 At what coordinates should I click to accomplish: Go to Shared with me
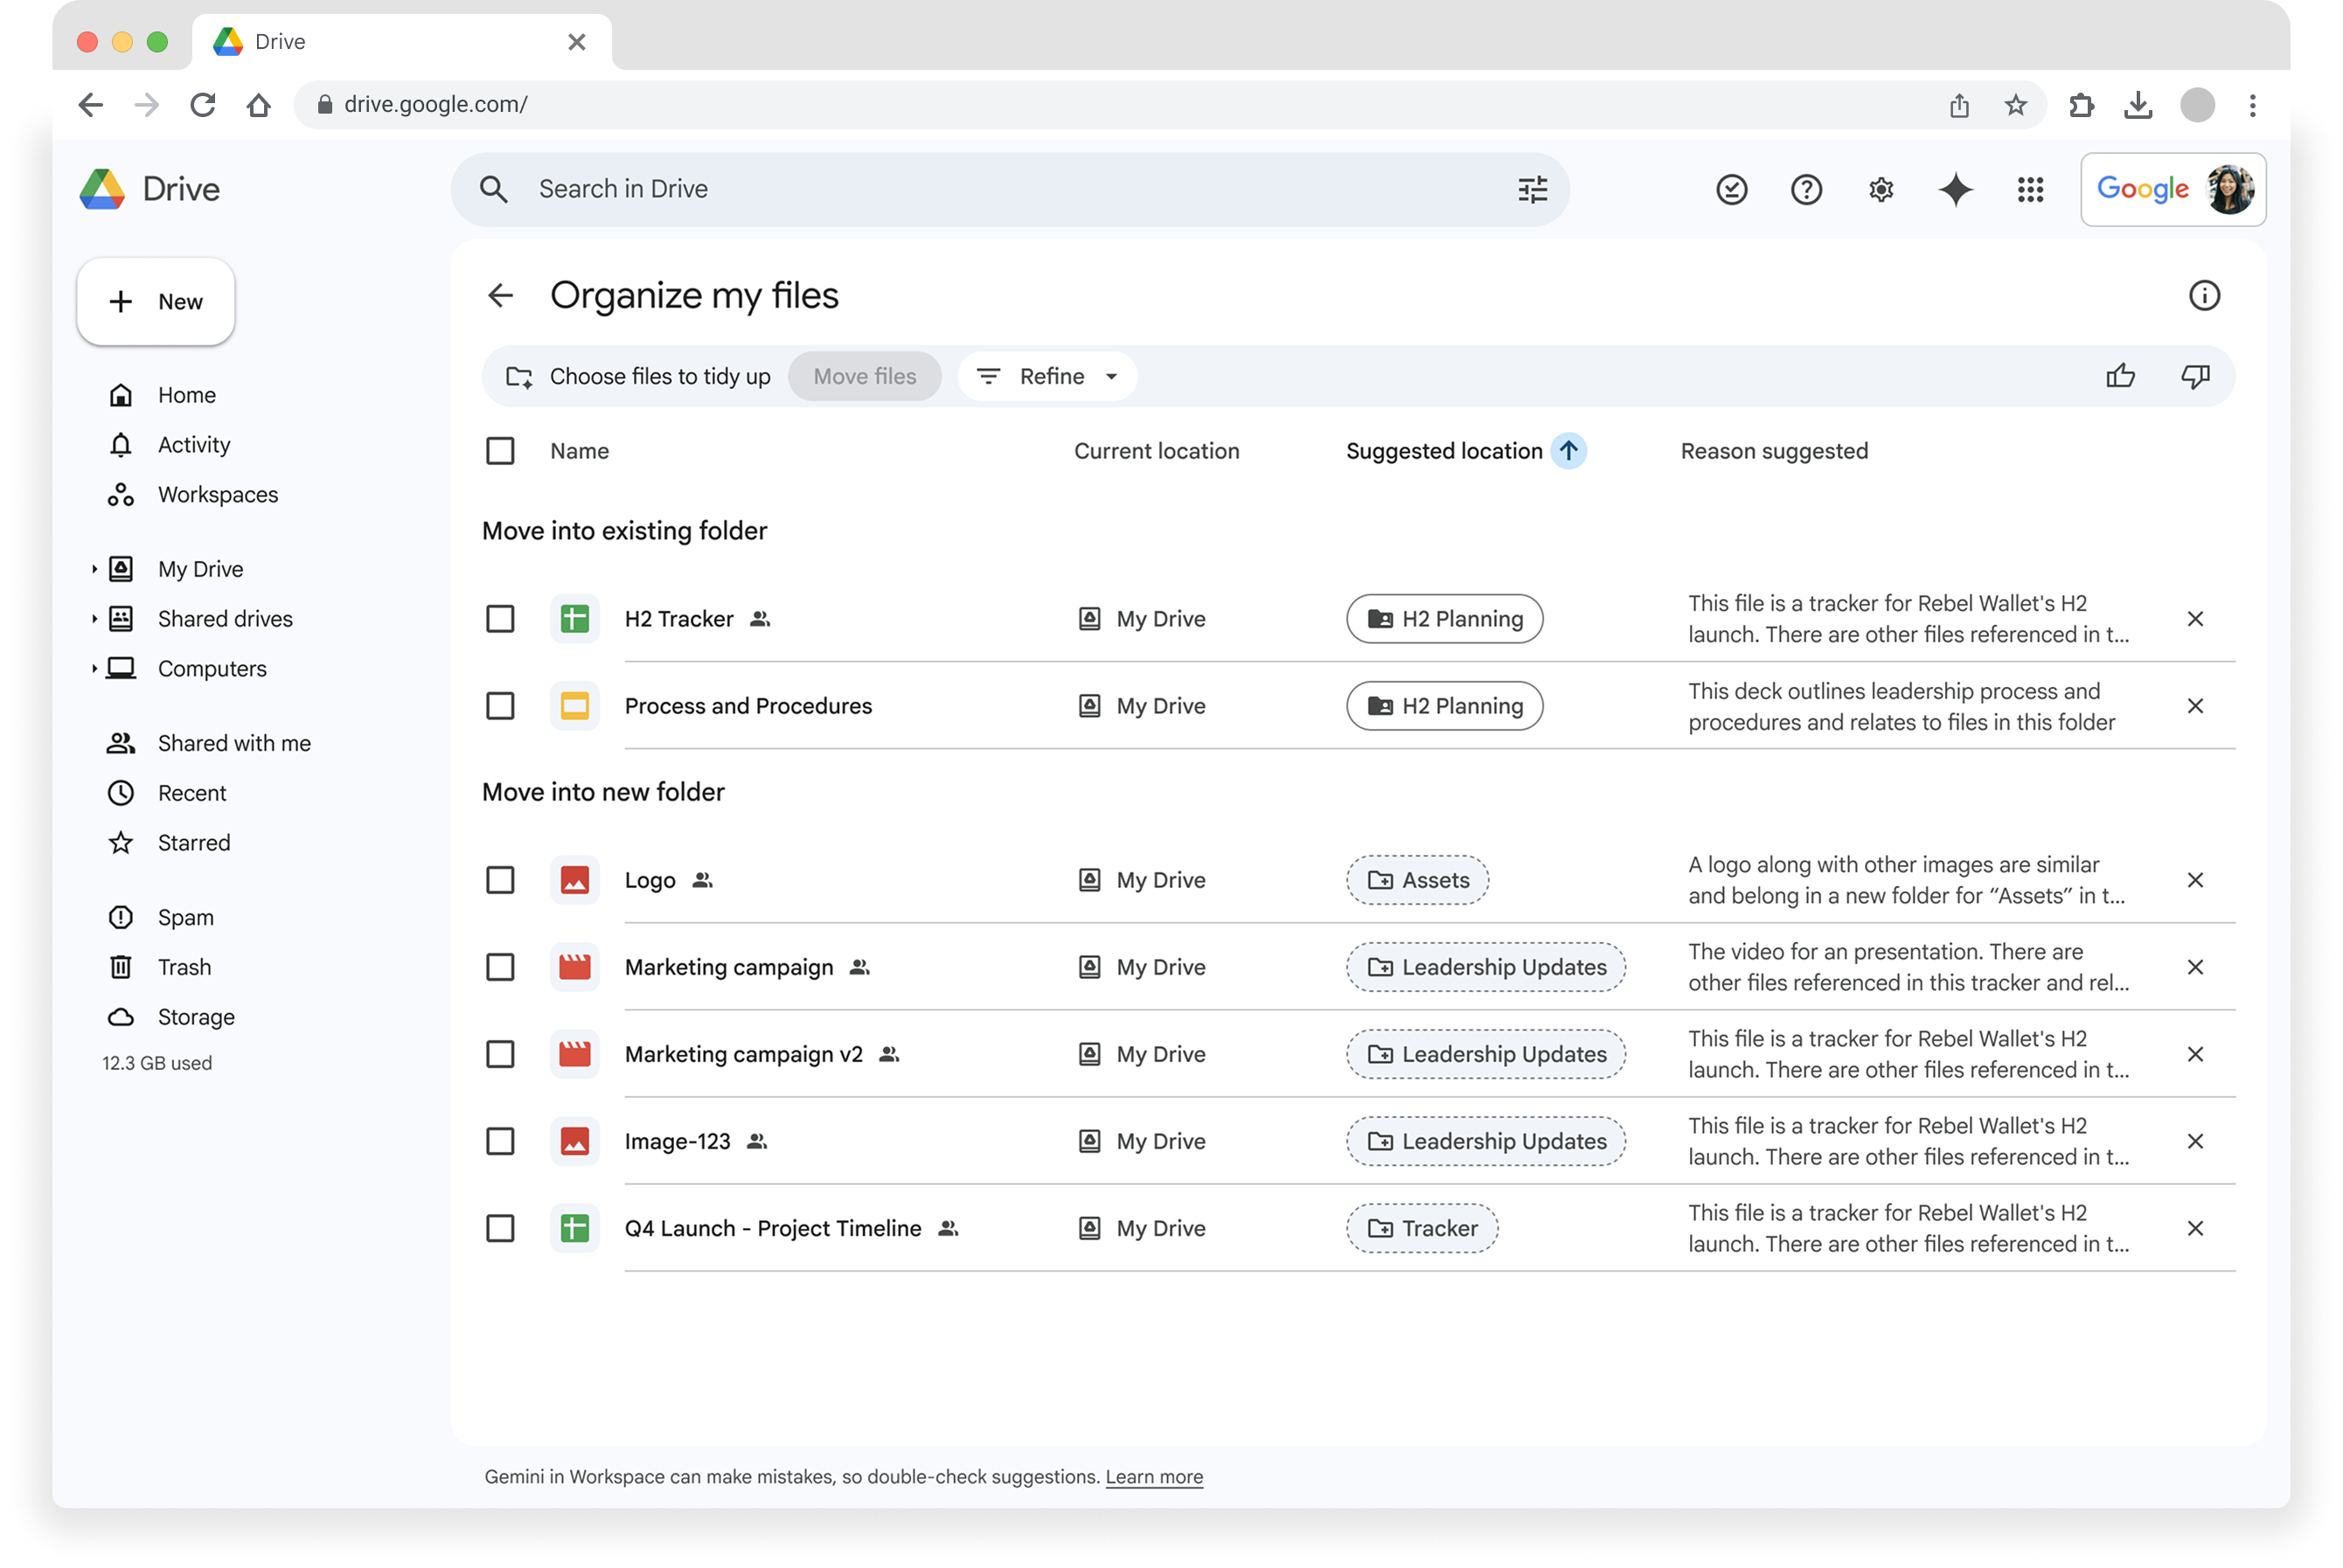pos(233,742)
